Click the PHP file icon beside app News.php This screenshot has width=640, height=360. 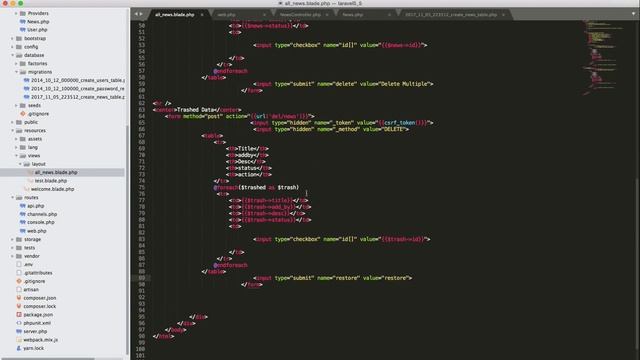[x=23, y=22]
